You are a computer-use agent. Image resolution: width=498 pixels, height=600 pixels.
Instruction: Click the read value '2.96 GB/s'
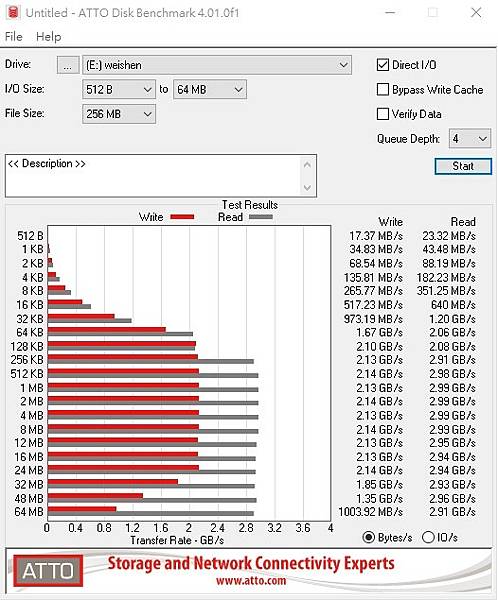pos(452,499)
